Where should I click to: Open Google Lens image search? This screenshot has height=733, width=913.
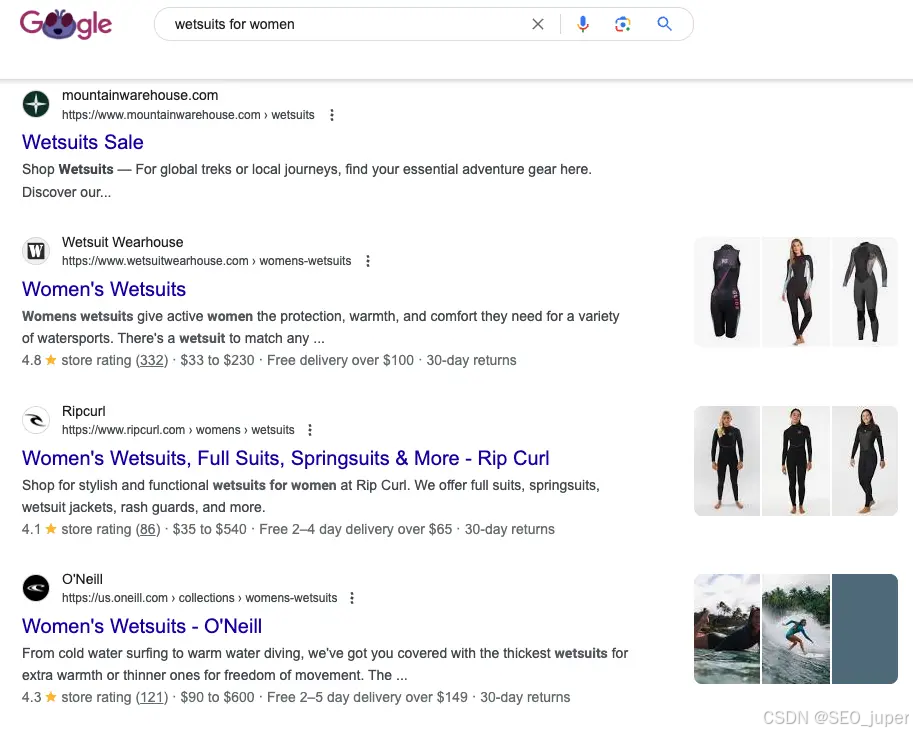(622, 24)
